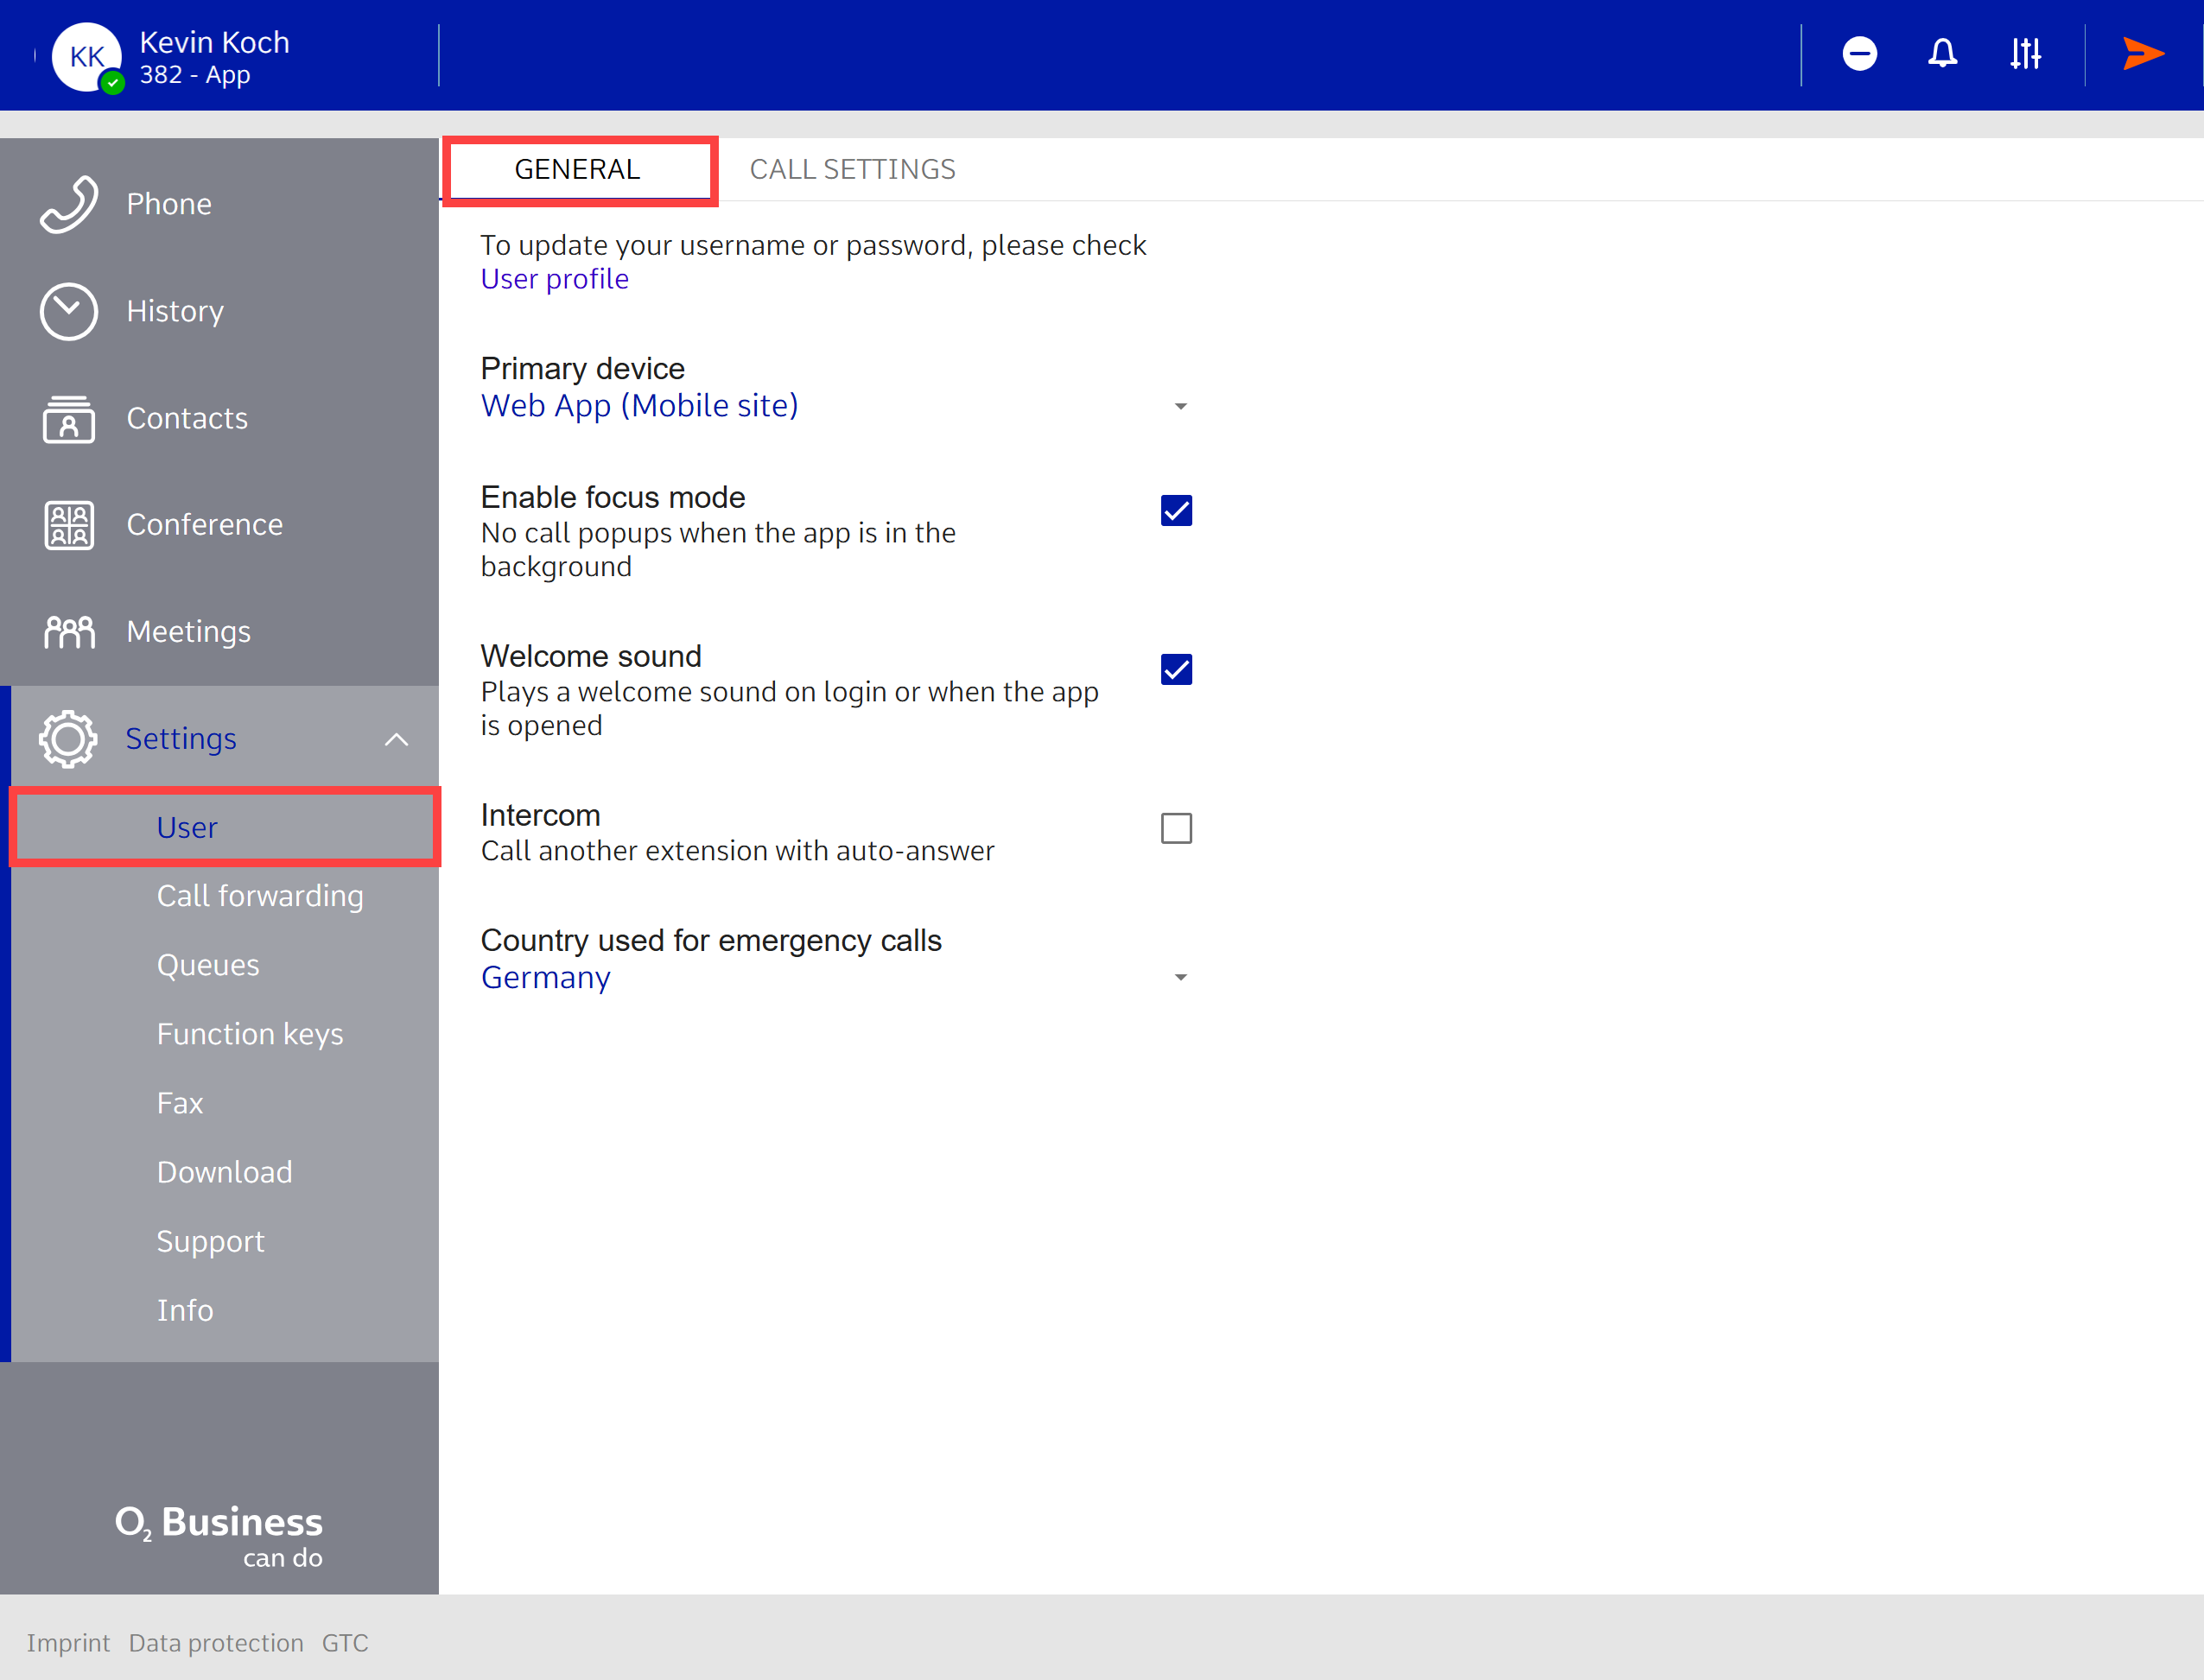Enable the Intercom checkbox
Image resolution: width=2204 pixels, height=1680 pixels.
click(x=1176, y=828)
